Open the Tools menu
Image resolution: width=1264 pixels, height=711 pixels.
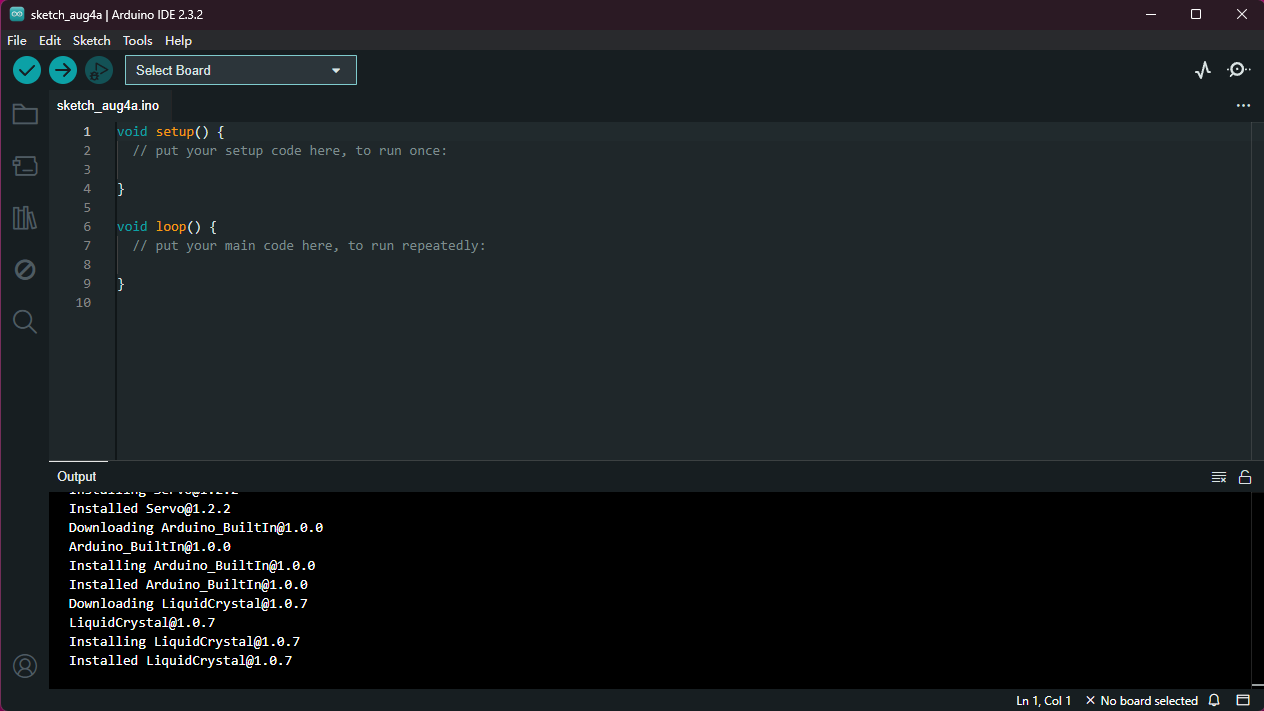point(138,41)
